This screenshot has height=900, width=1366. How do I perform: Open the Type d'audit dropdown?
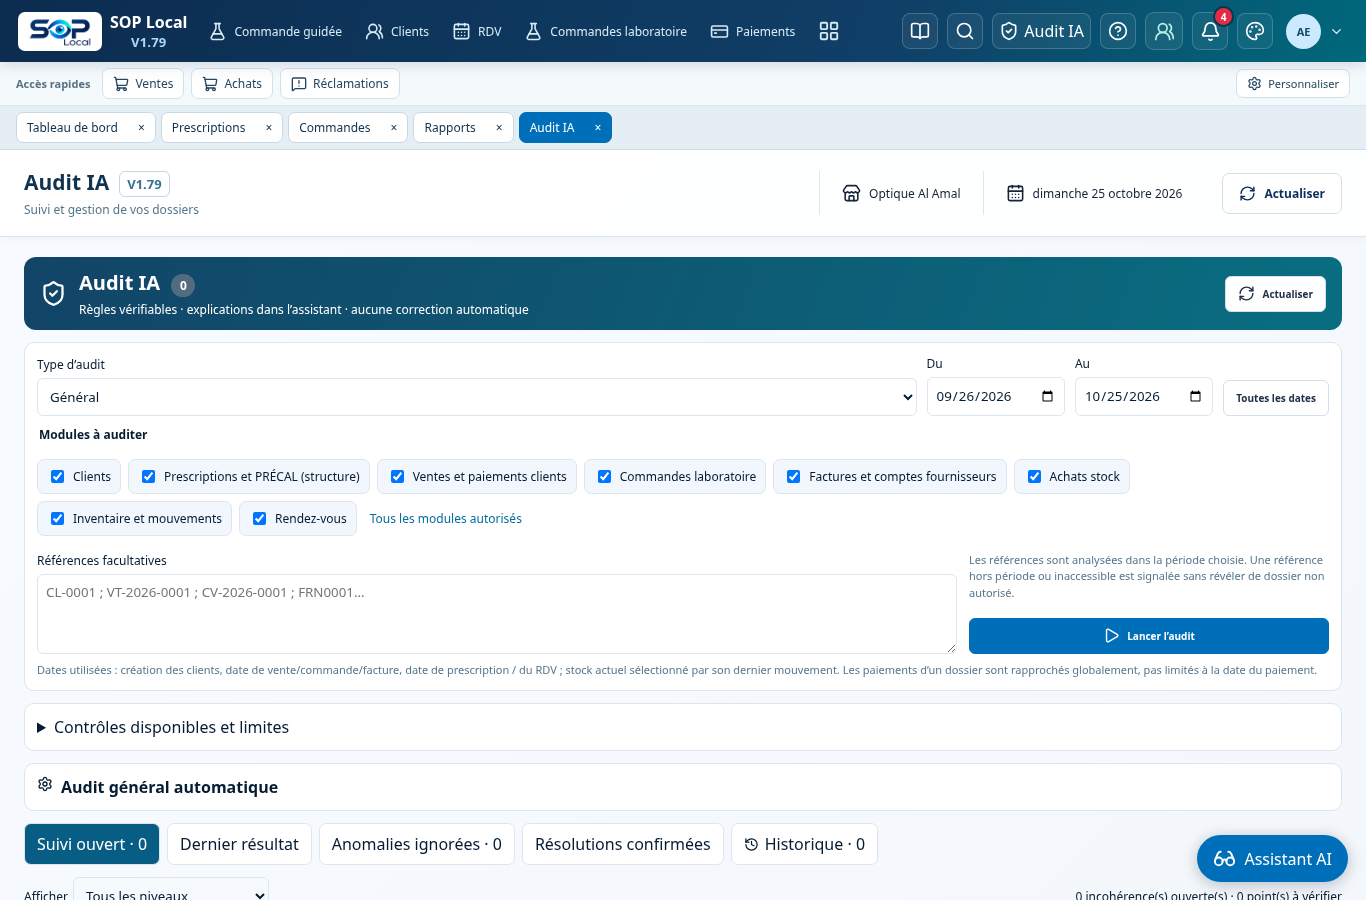tap(477, 397)
